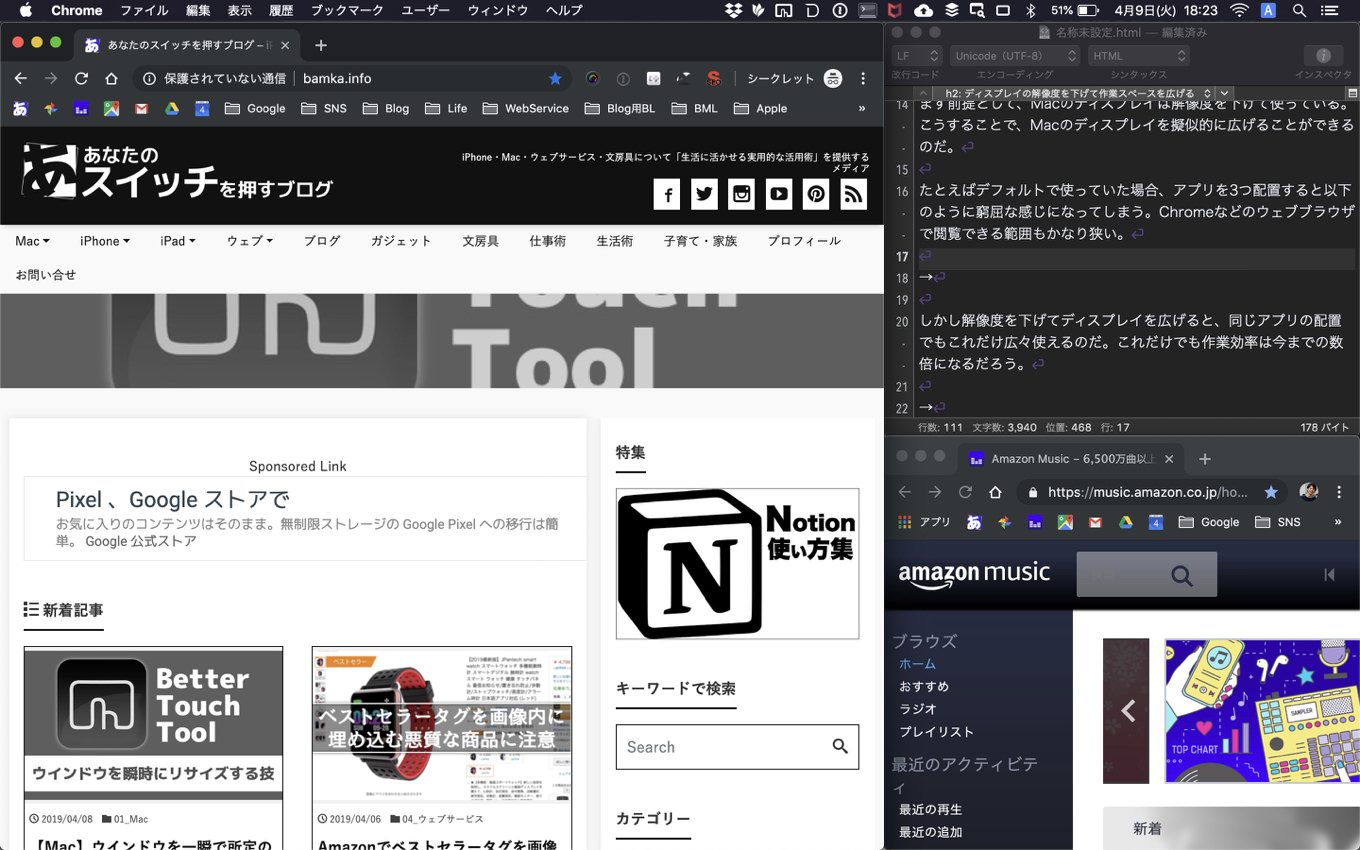Screen dimensions: 1360x850
Task: Collapse the Amazon Music player panel arrow
Action: [x=1329, y=574]
